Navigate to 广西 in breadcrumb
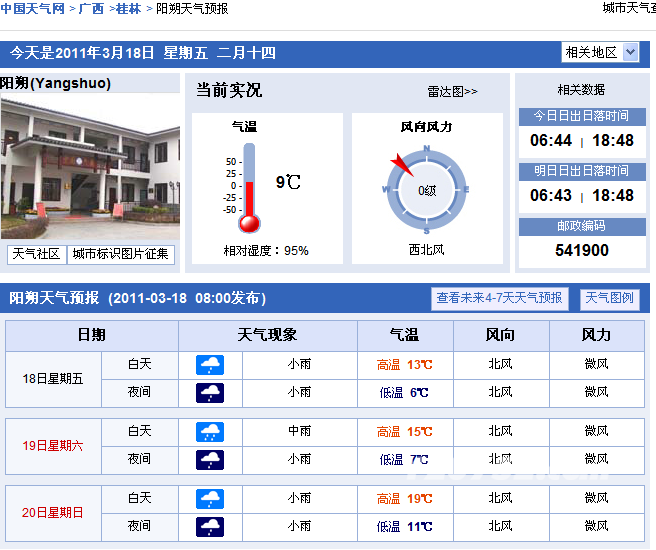The width and height of the screenshot is (656, 550). [x=92, y=9]
